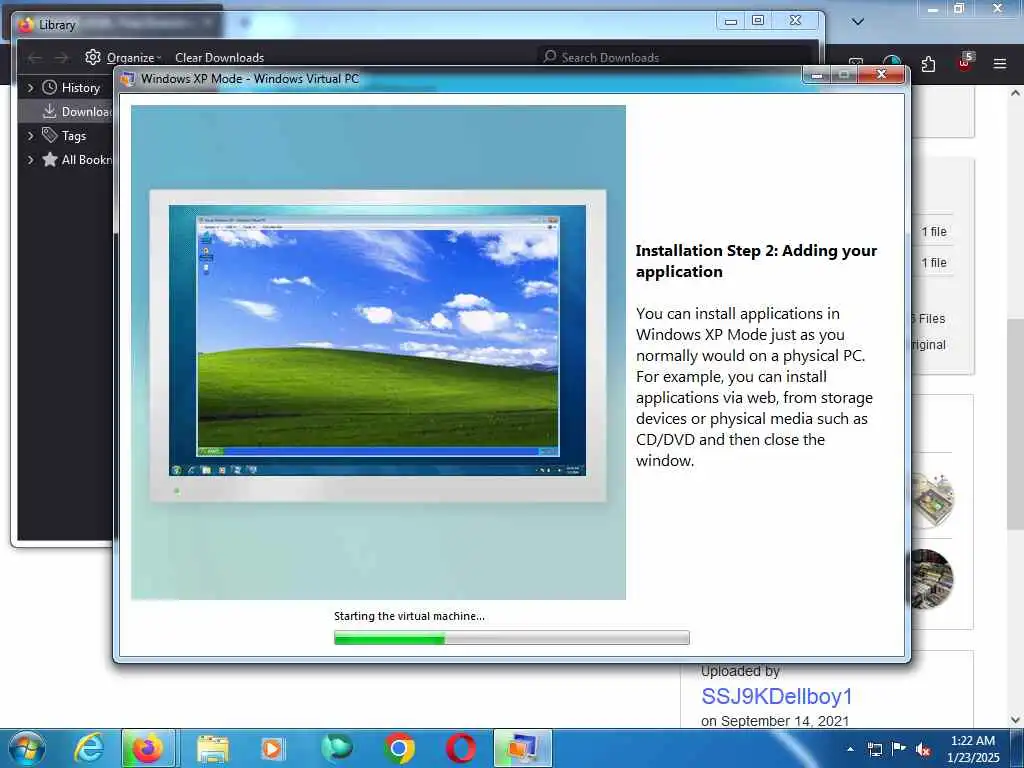Click the back arrow in the Library toolbar

click(x=35, y=58)
